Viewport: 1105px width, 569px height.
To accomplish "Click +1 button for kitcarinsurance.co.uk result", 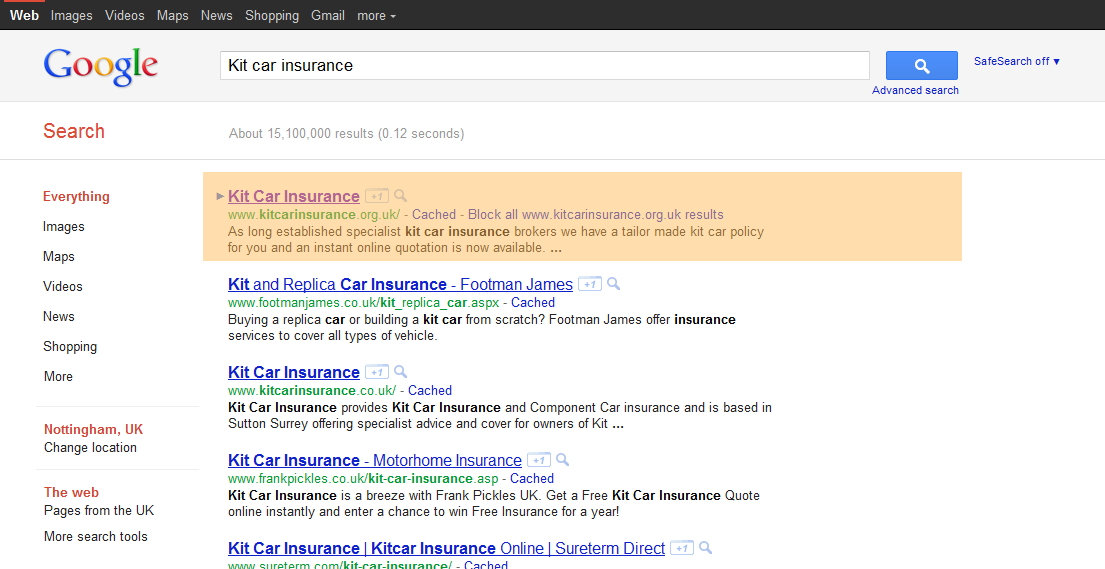I will click(x=376, y=372).
